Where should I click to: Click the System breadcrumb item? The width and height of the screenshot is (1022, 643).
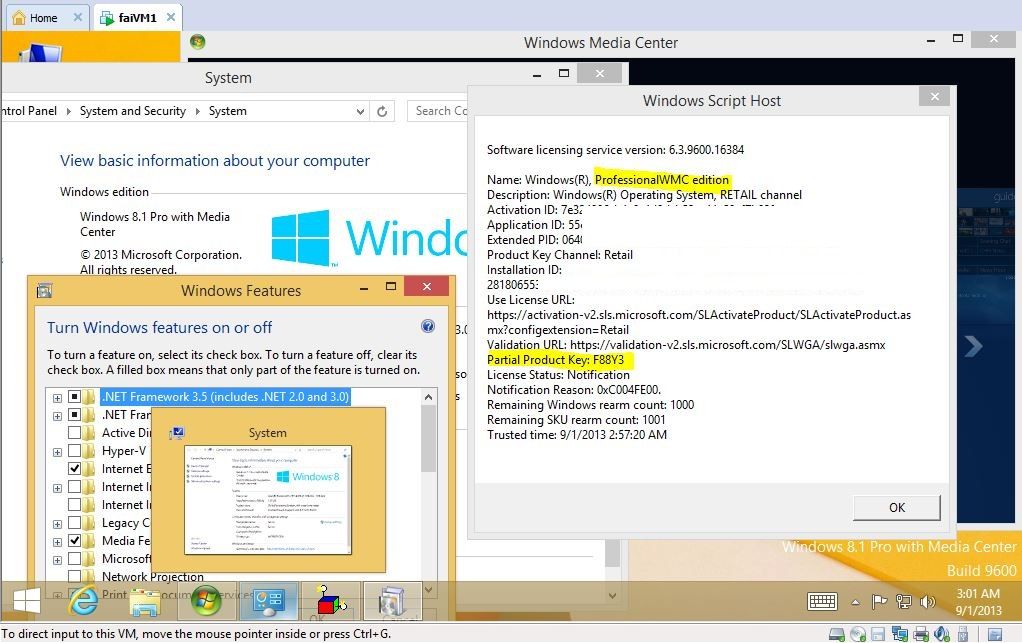point(227,111)
